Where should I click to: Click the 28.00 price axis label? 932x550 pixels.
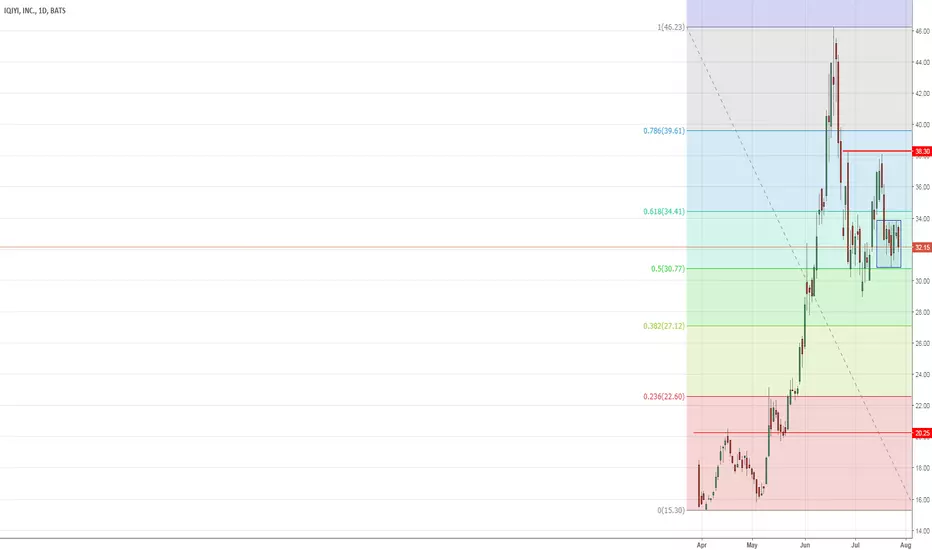coord(922,312)
